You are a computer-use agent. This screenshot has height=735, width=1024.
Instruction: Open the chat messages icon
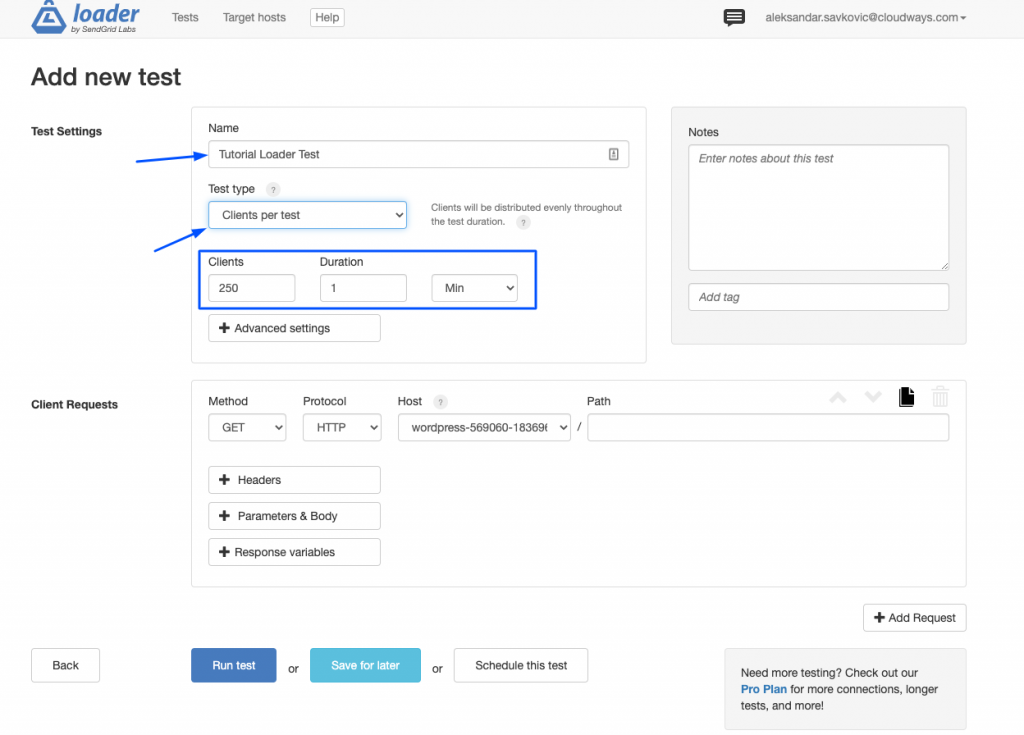(x=734, y=17)
